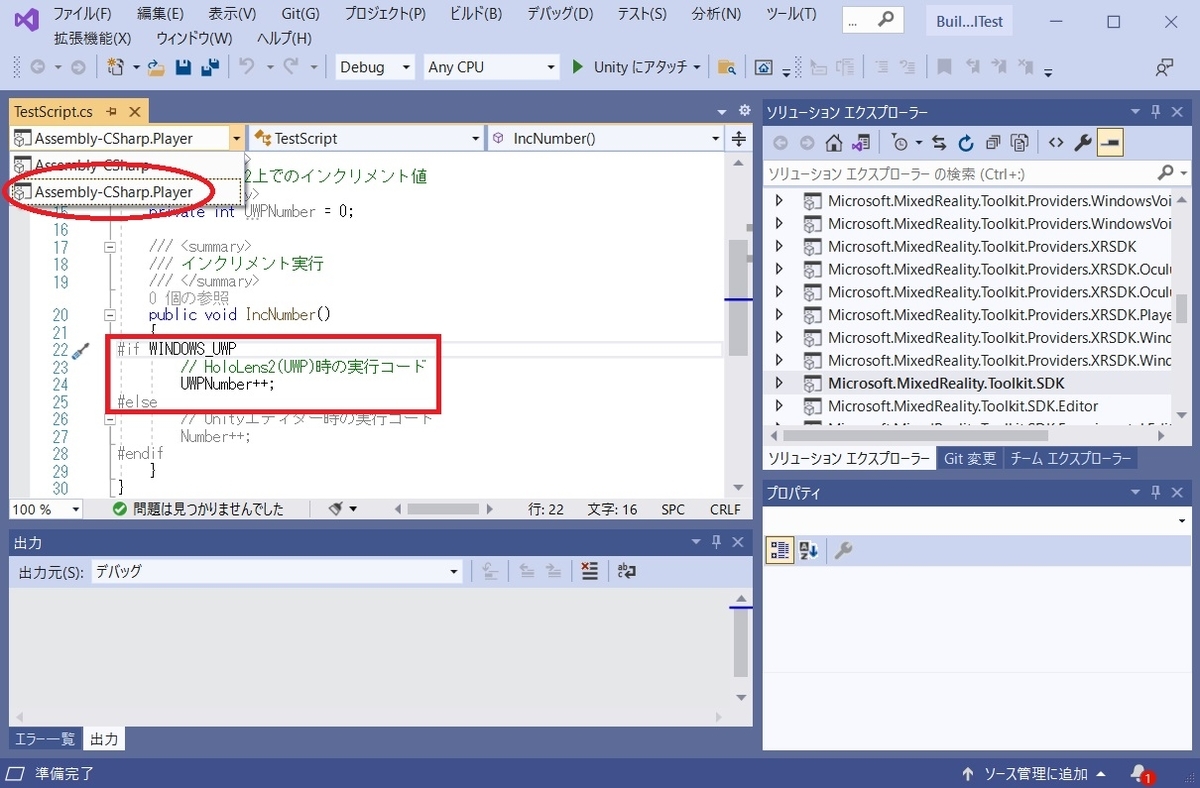Switch to the Git 変更 tab
Screen dimensions: 1200x788
970,458
